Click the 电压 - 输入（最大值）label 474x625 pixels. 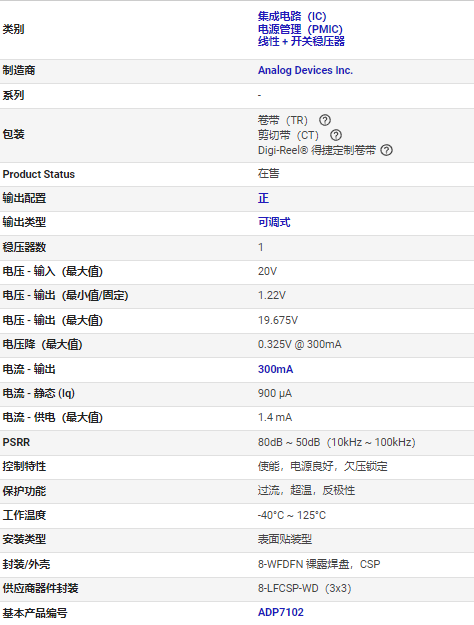[53, 271]
